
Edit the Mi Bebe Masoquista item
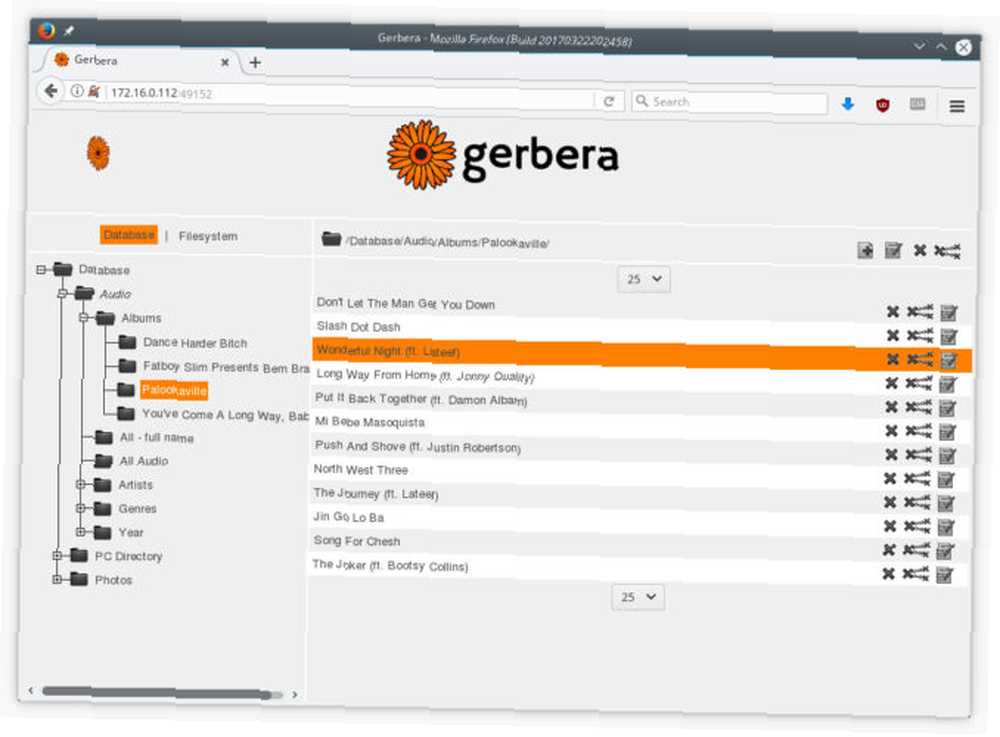947,432
